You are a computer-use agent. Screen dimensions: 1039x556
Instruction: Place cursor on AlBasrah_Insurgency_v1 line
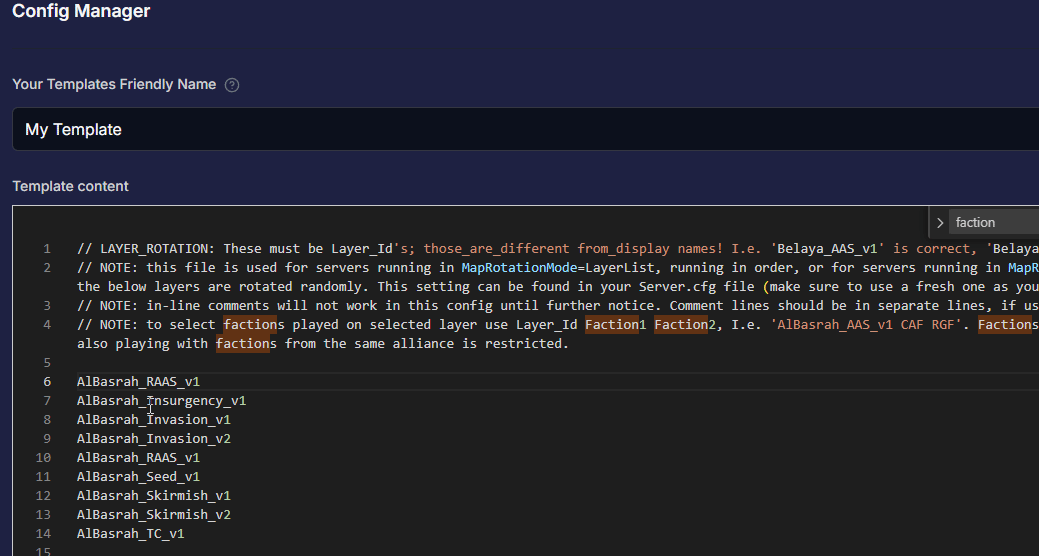(x=161, y=401)
